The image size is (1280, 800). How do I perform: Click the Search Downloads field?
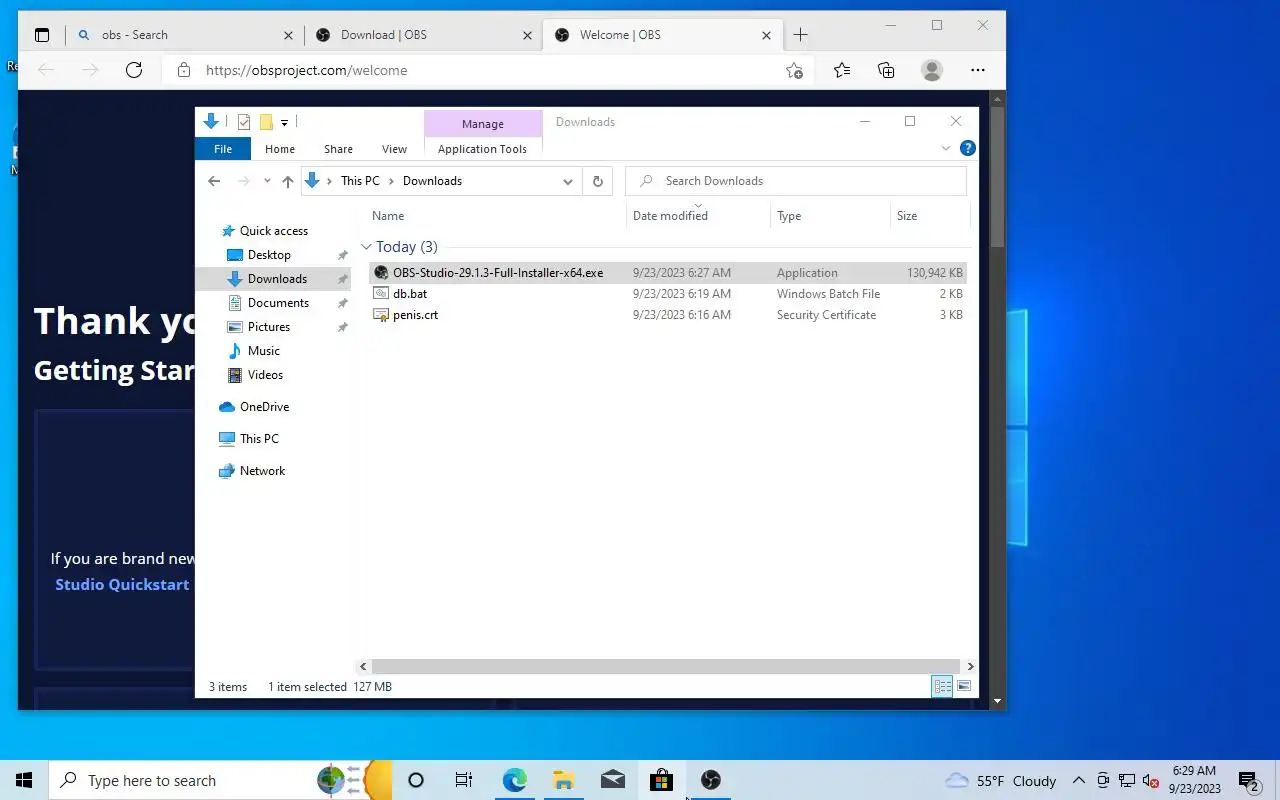pos(796,181)
